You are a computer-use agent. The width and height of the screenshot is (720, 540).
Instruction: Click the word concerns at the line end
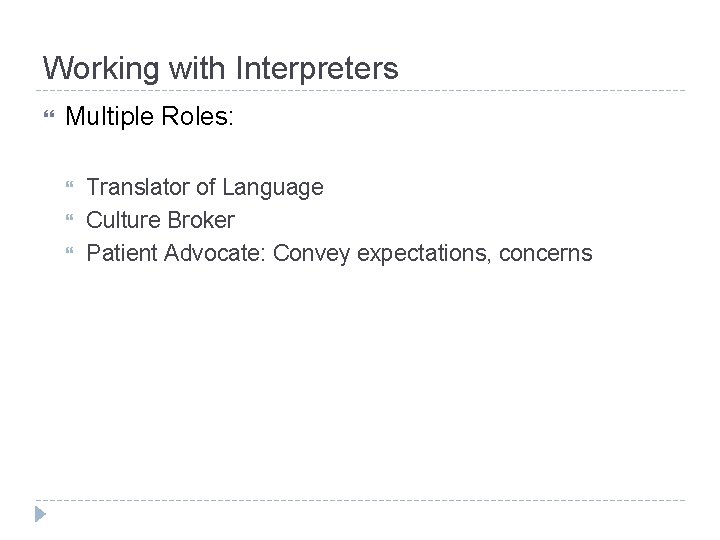point(548,253)
